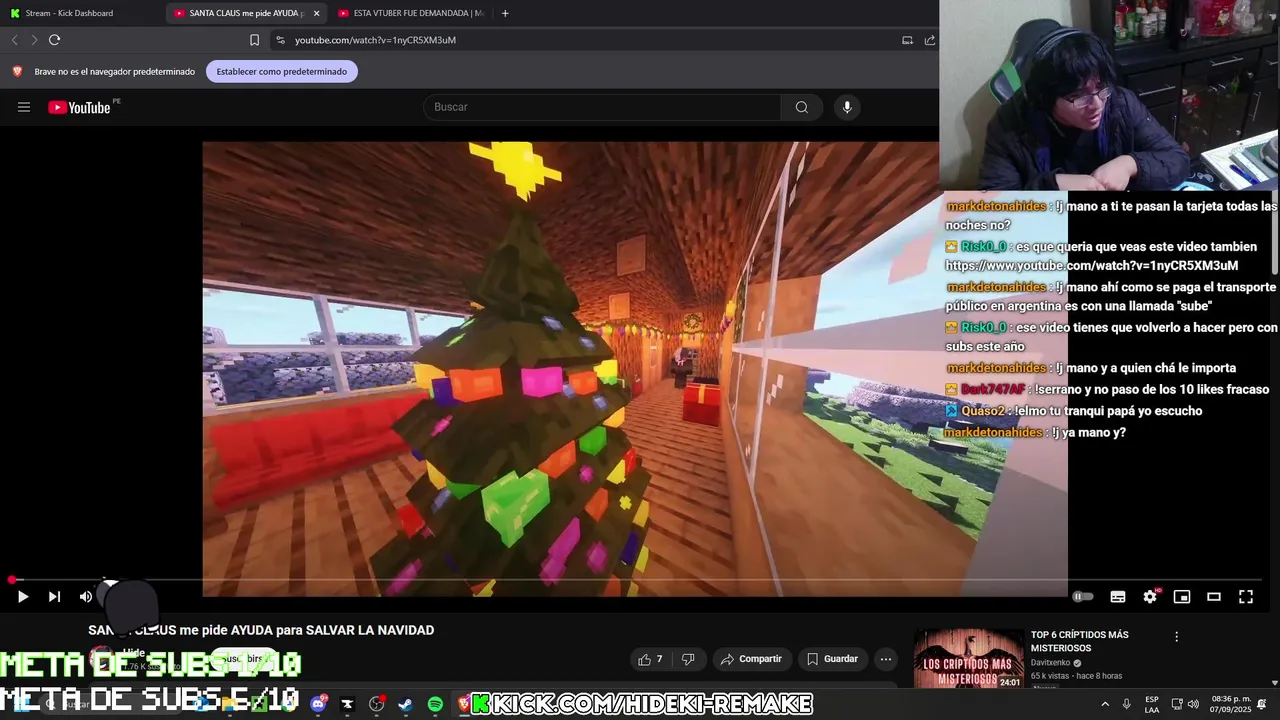Go back in browser history

14,40
